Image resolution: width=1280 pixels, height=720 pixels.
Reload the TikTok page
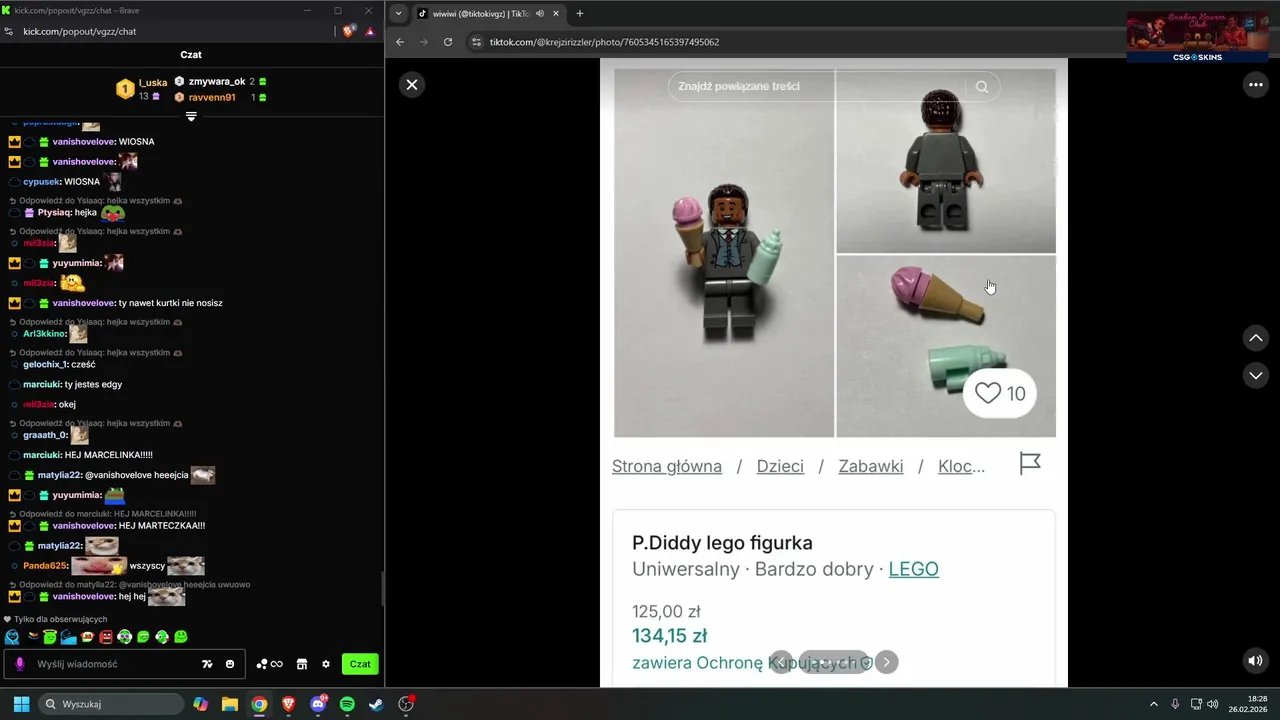point(448,42)
